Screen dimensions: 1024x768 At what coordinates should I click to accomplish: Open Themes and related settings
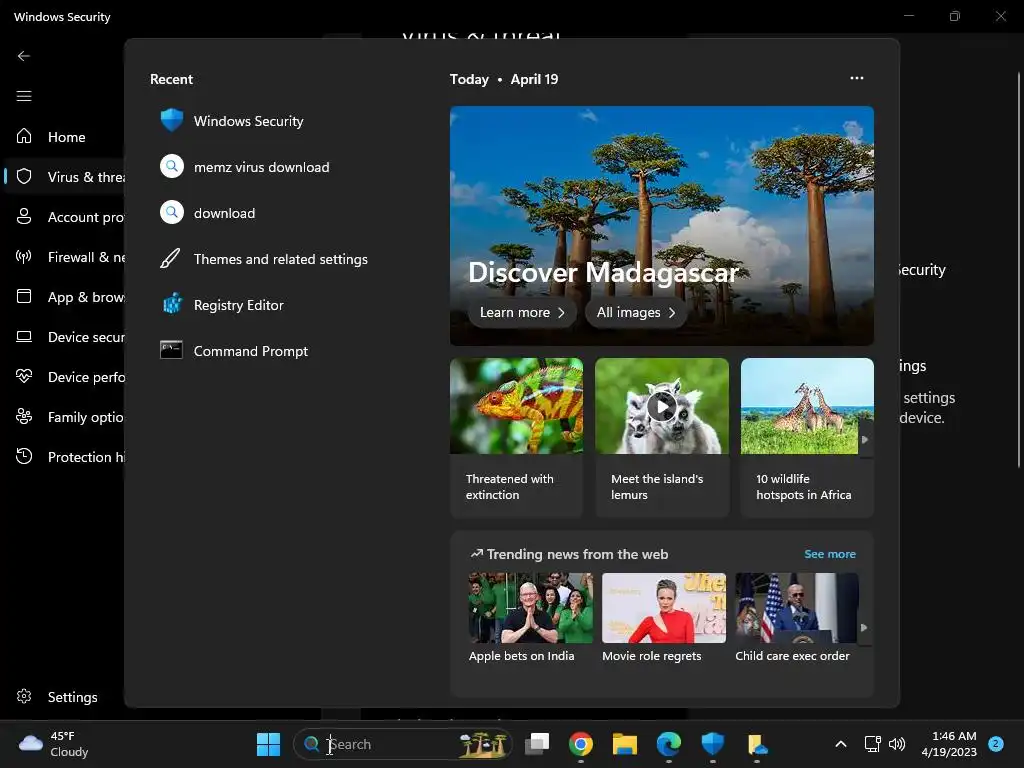point(264,259)
